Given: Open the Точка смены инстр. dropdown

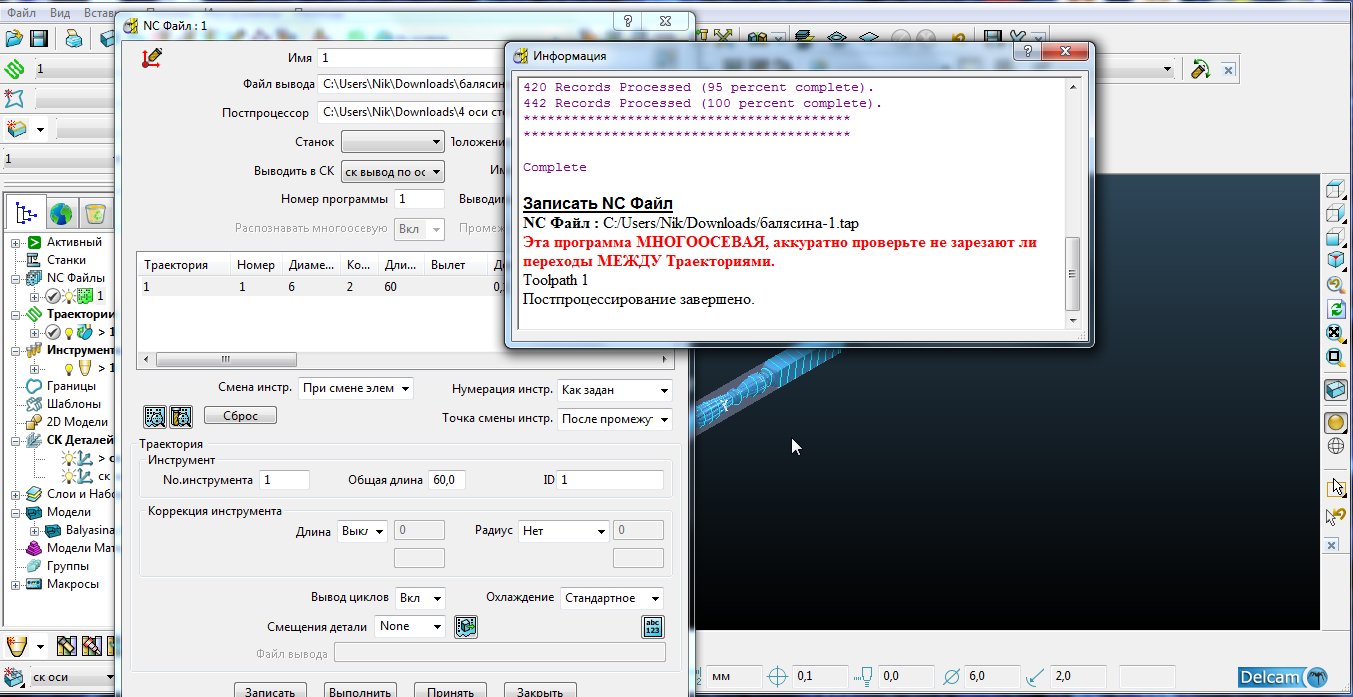Looking at the screenshot, I should (x=615, y=419).
